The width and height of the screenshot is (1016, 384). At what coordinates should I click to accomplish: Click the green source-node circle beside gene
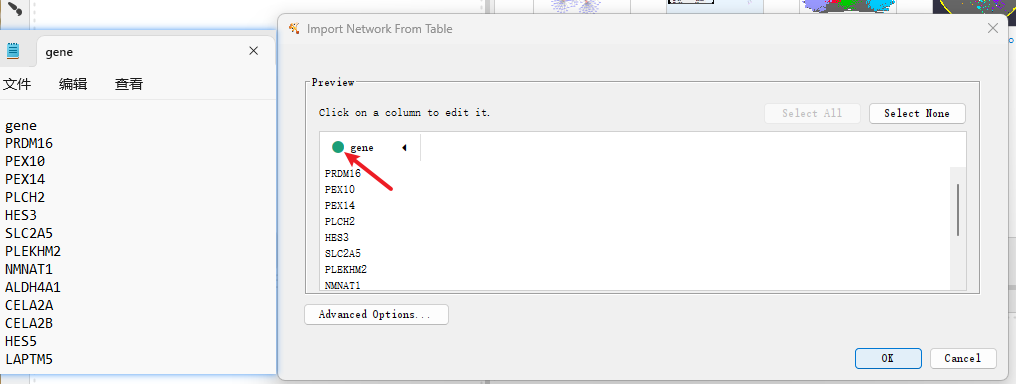(x=338, y=148)
